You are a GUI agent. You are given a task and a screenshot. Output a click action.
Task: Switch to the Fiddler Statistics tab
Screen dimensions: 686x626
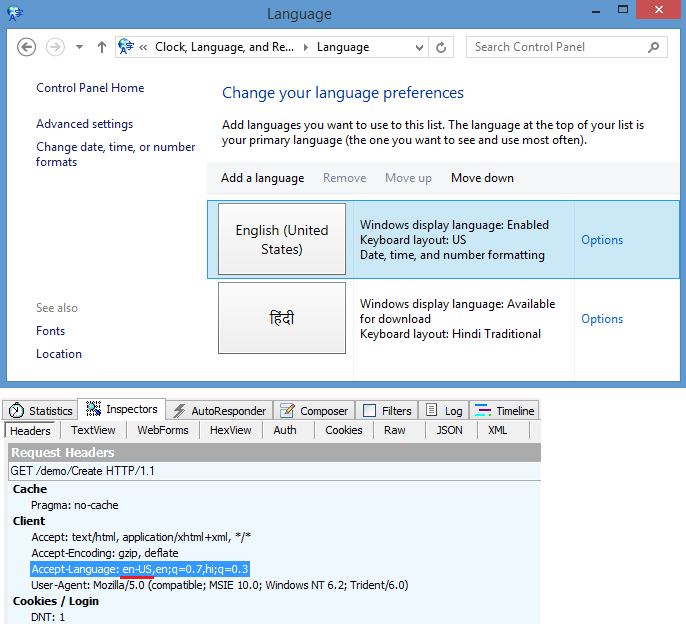click(41, 410)
